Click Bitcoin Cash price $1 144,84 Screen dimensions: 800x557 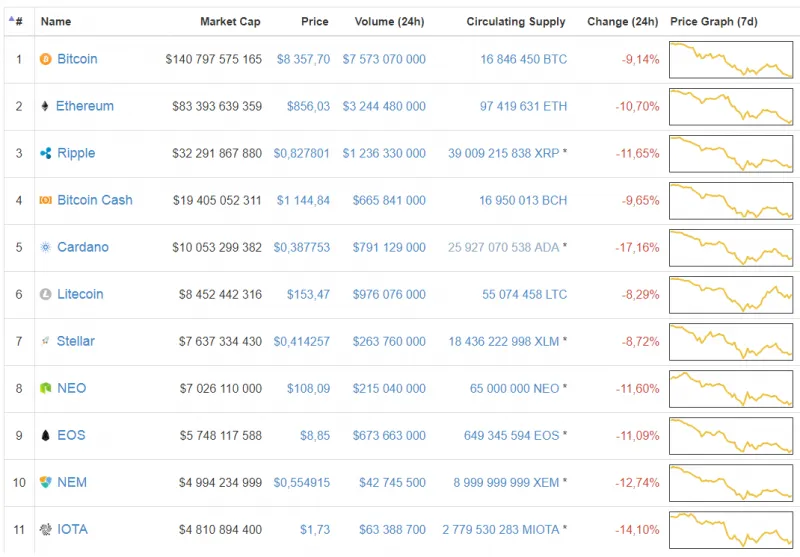click(x=304, y=200)
